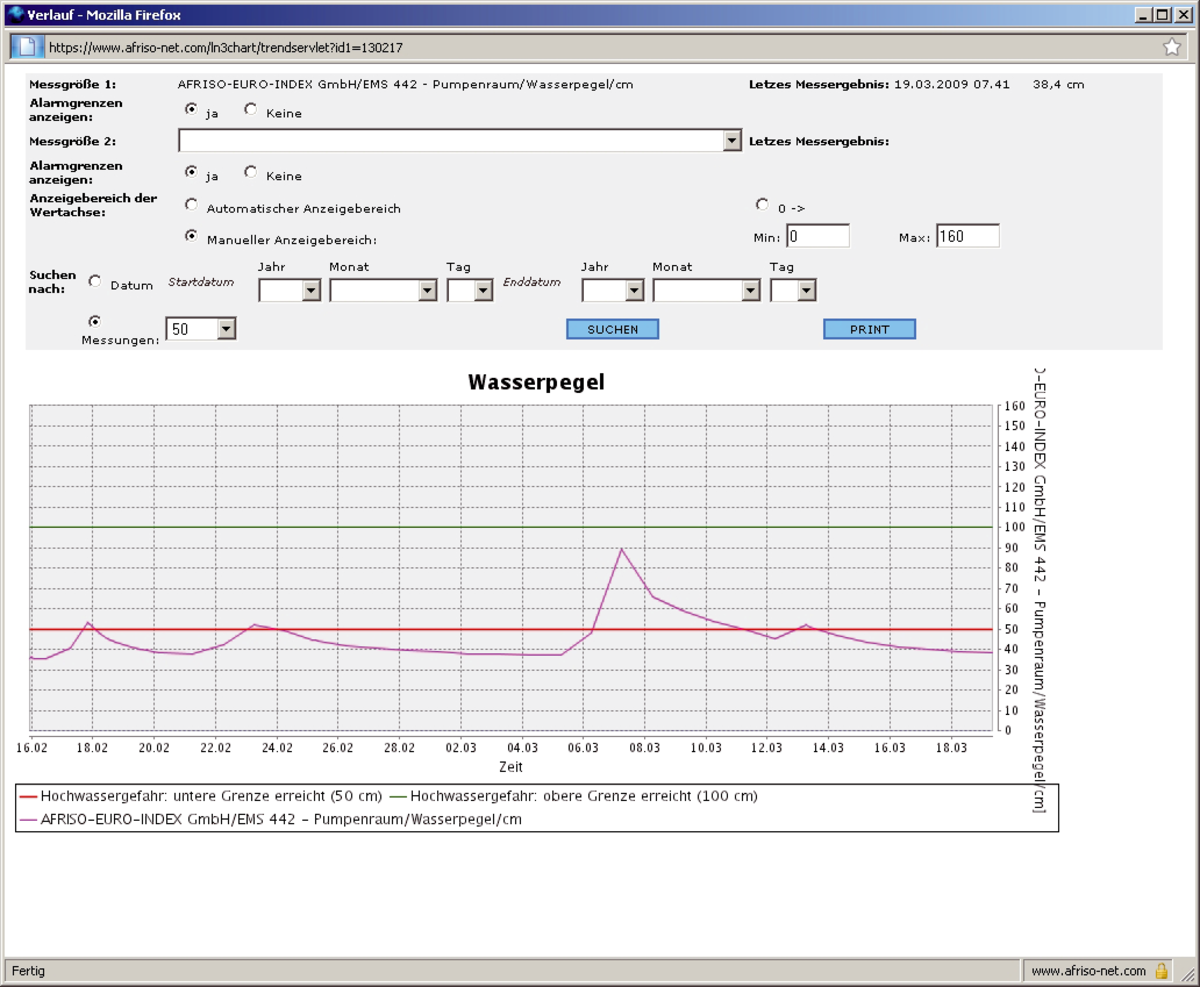Image resolution: width=1200 pixels, height=987 pixels.
Task: Select the '0 ->' display range option
Action: (763, 204)
